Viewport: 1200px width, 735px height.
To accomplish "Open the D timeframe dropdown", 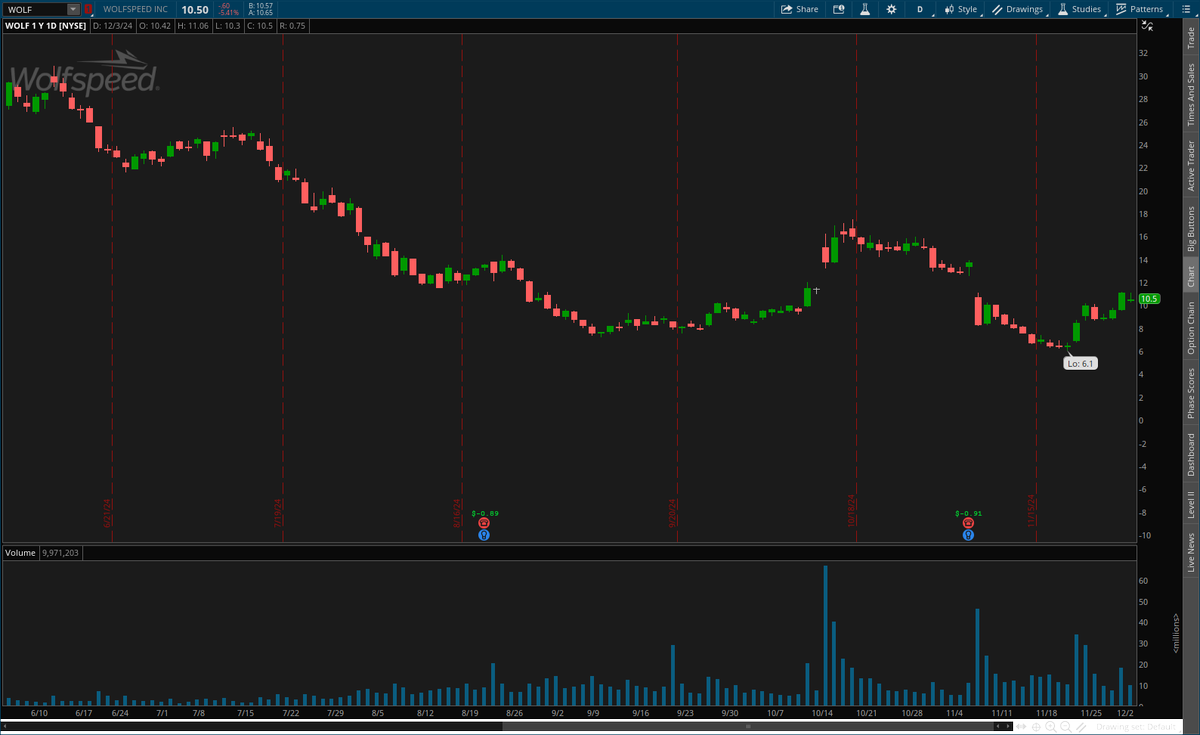I will point(920,9).
